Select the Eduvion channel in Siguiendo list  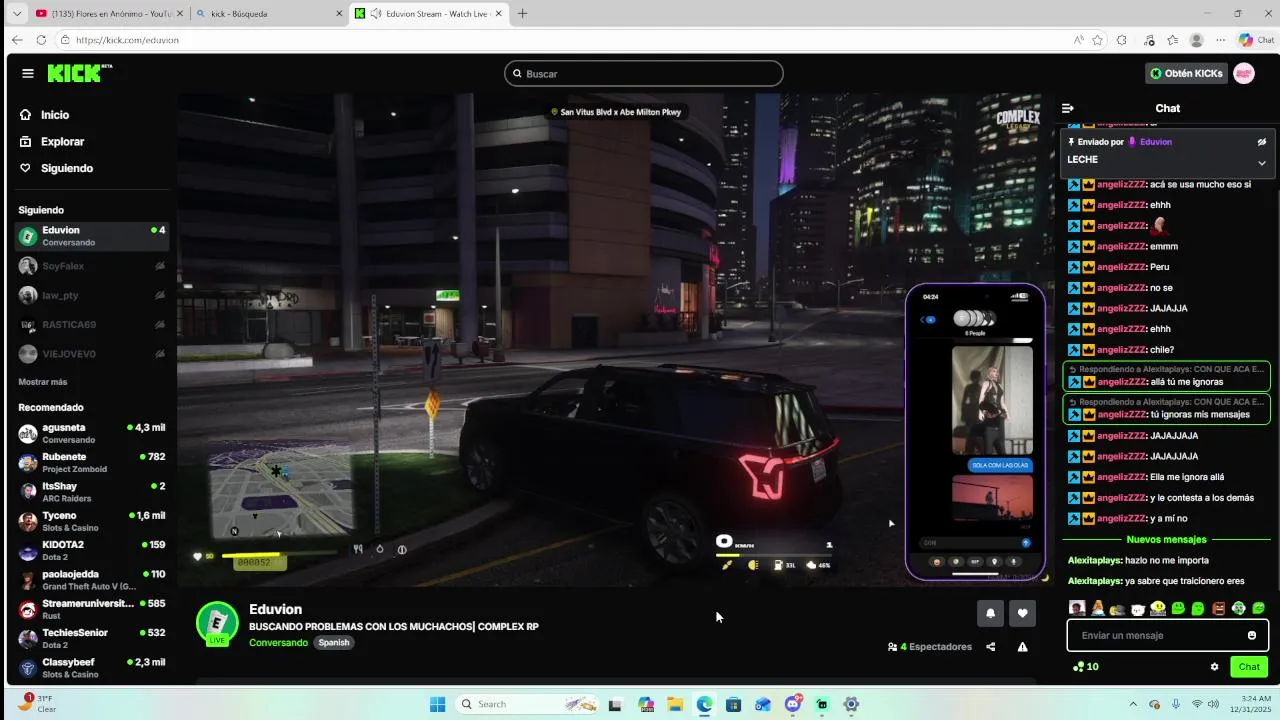92,236
